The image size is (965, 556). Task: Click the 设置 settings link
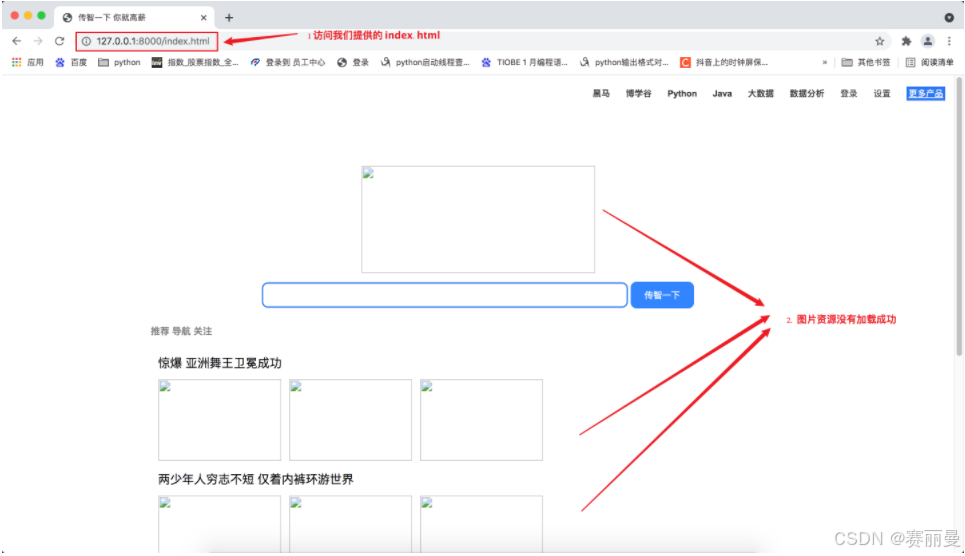click(882, 94)
